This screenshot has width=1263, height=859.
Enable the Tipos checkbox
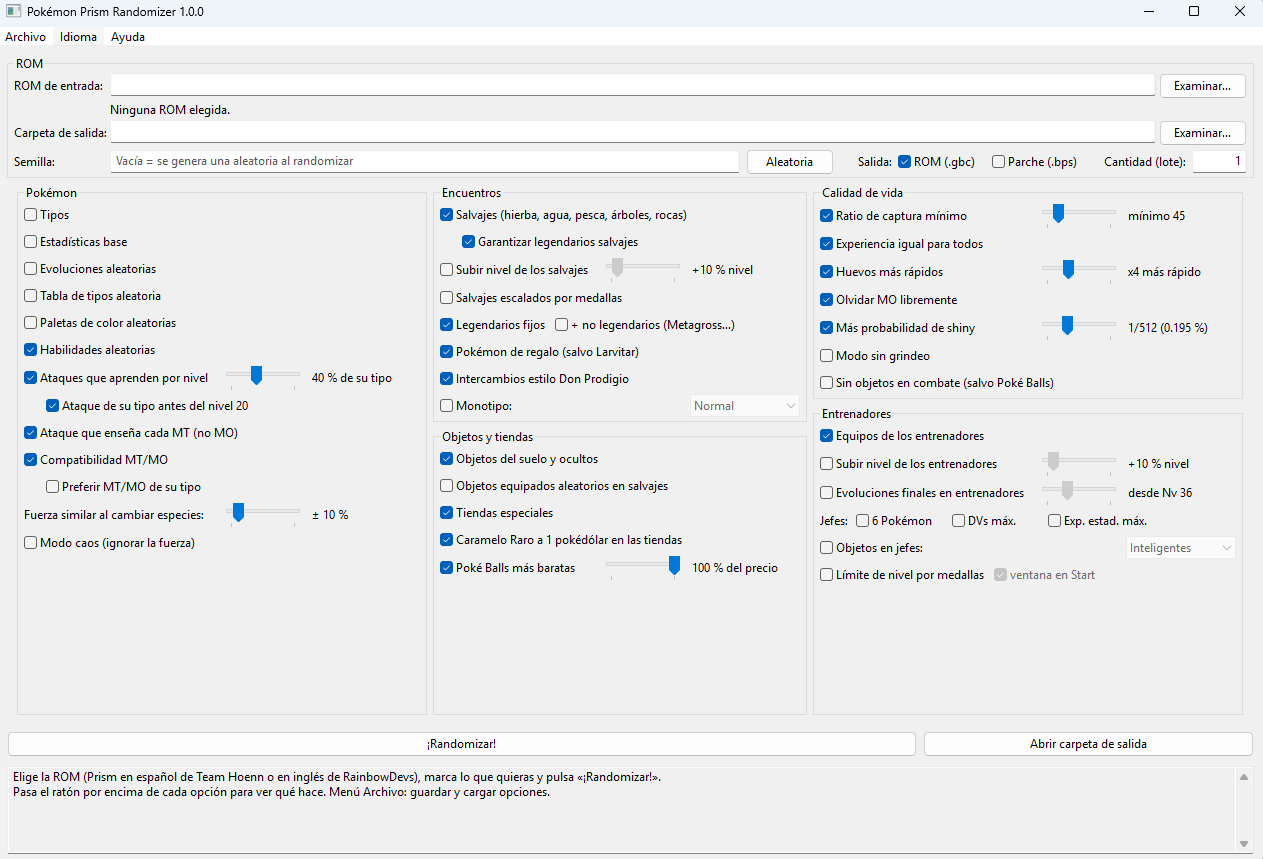(x=31, y=215)
